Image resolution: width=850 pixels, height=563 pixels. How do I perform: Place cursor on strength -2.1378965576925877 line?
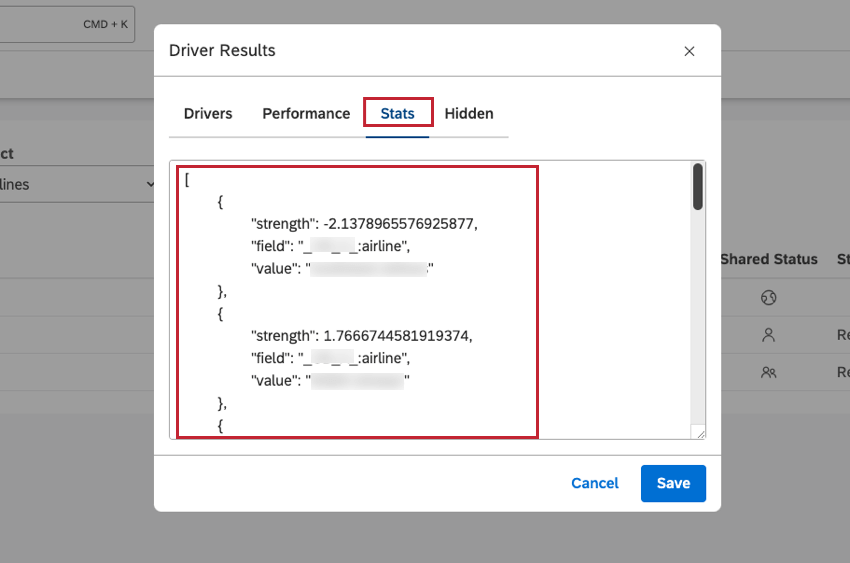364,224
